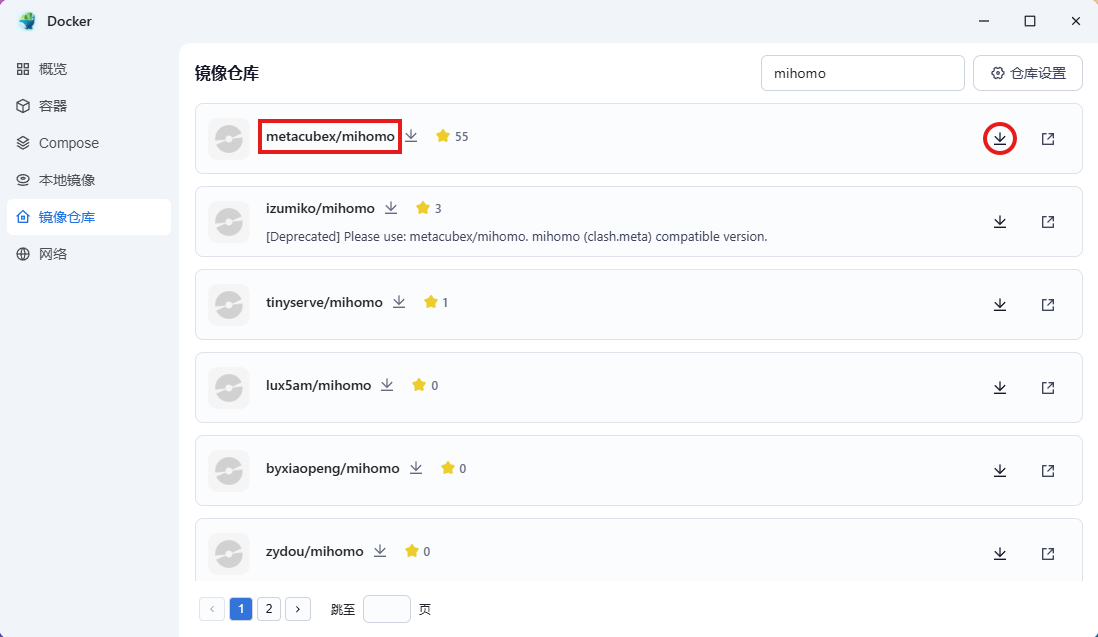Open zydou/mihomo external link
Screen dimensions: 1098x637
coord(1048,554)
